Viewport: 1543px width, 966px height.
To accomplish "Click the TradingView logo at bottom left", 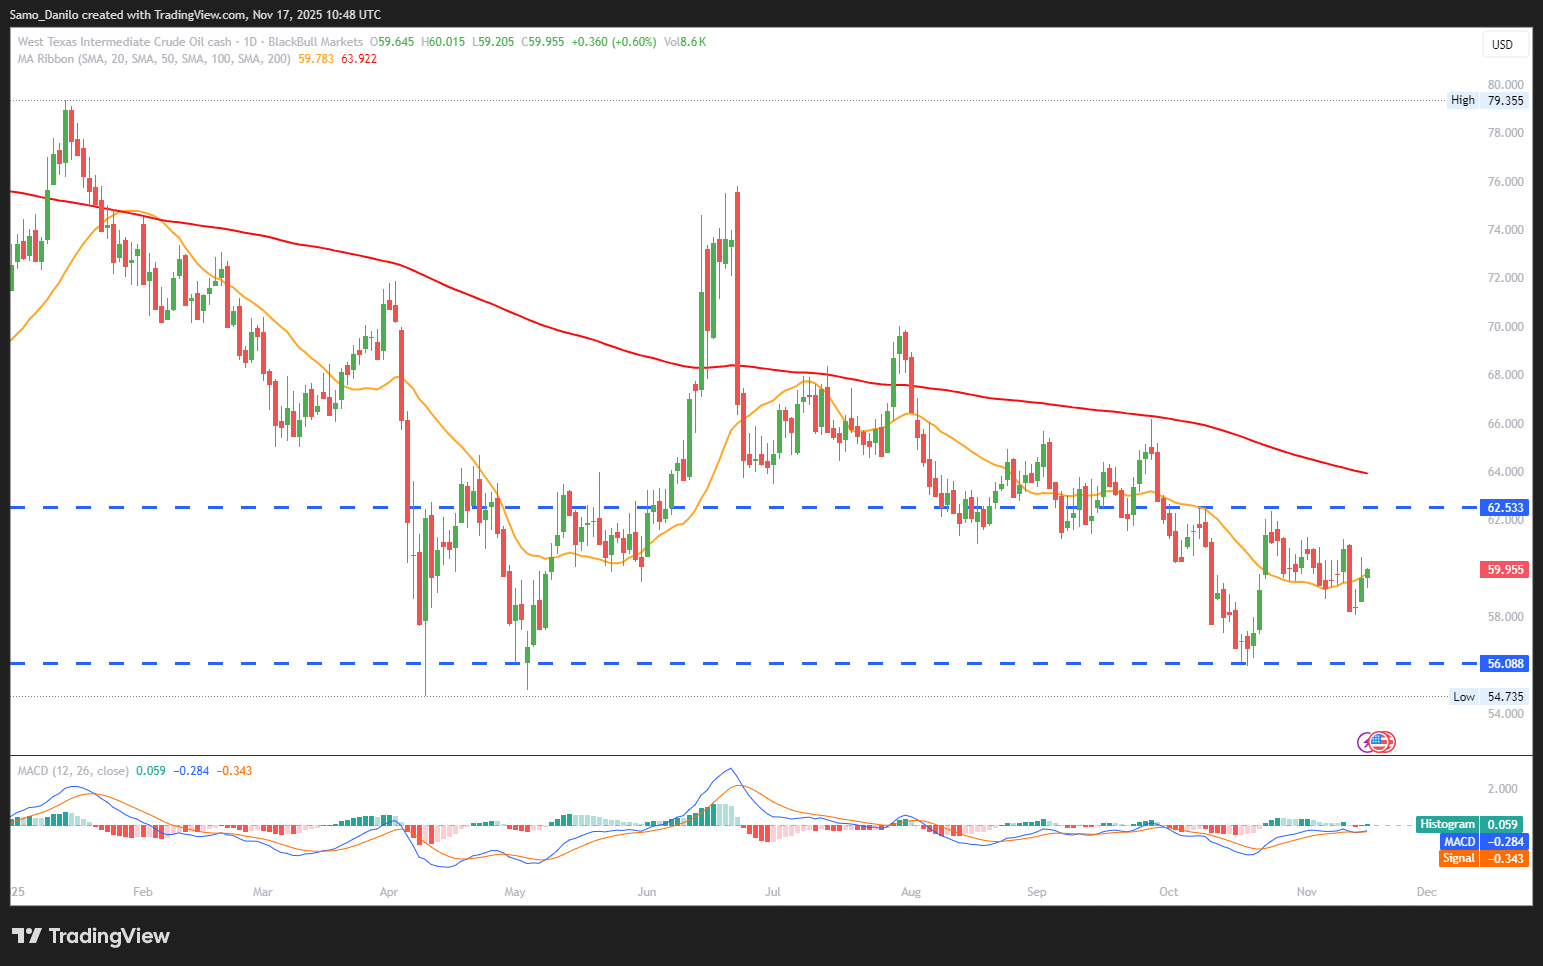I will 91,936.
